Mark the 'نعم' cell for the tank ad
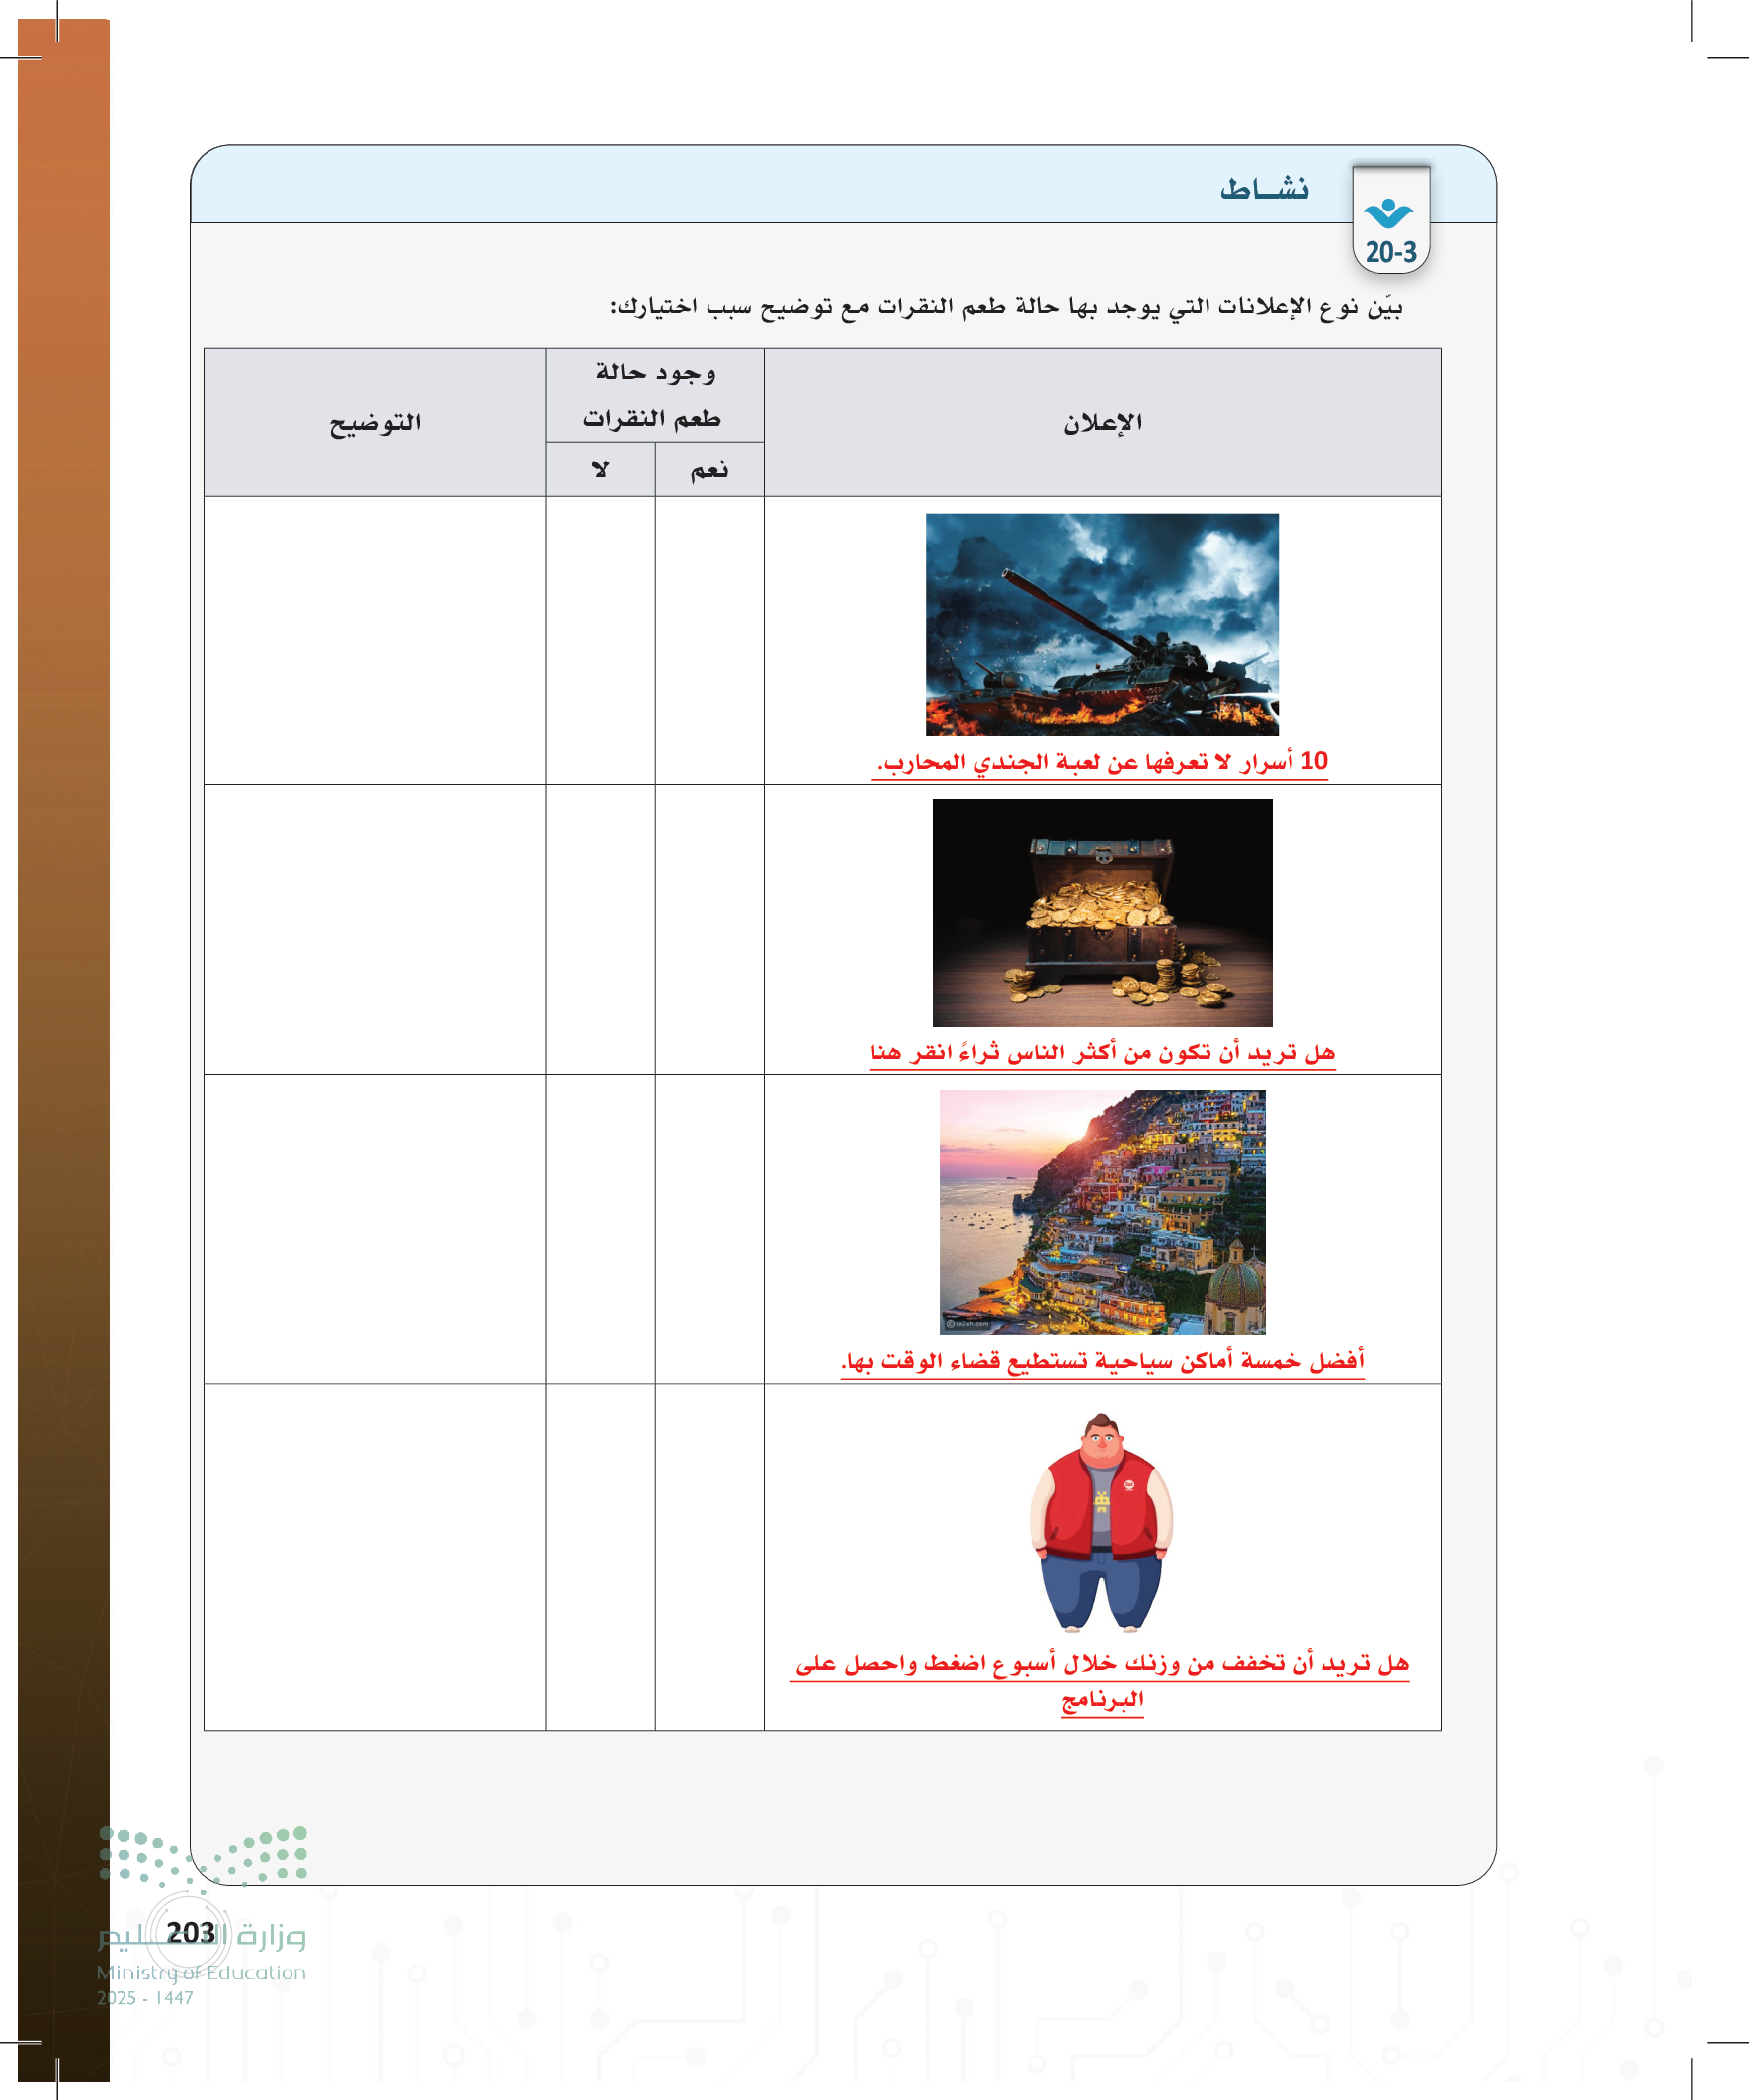Viewport: 1749px width, 2100px height. pos(709,640)
